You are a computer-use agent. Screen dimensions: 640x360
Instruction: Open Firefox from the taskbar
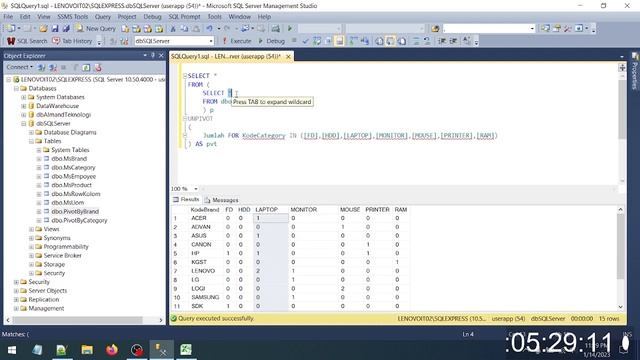pos(112,350)
